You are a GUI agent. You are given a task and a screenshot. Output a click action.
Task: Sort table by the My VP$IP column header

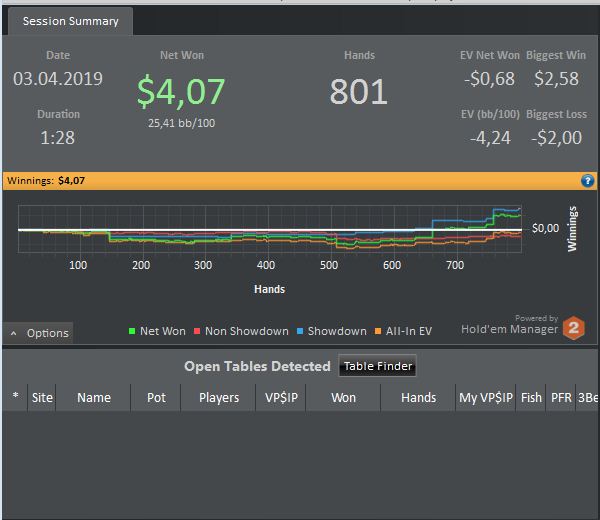[486, 398]
